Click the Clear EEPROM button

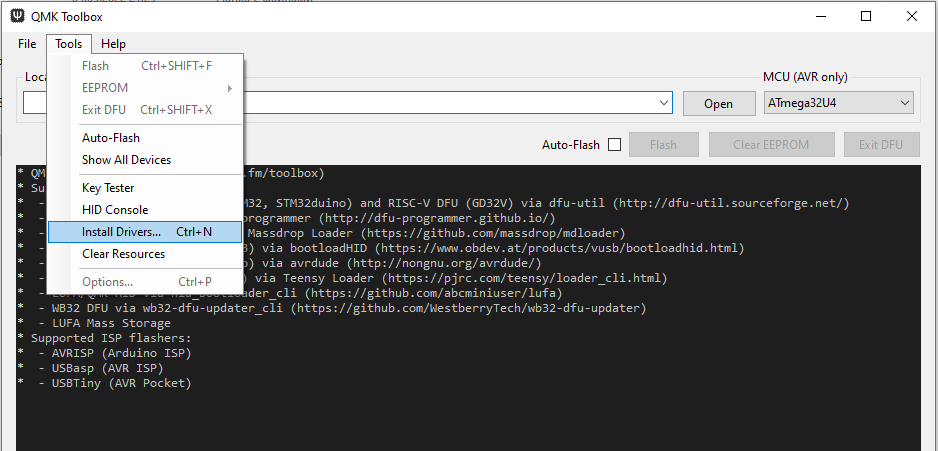coord(772,145)
